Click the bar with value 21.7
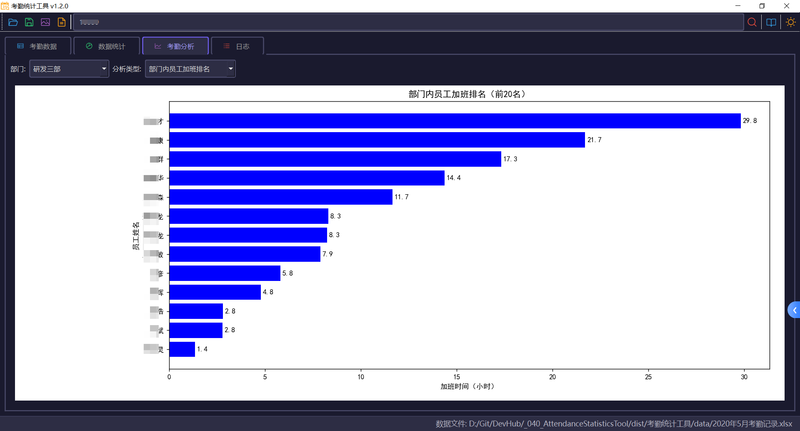800x431 pixels. [377, 140]
